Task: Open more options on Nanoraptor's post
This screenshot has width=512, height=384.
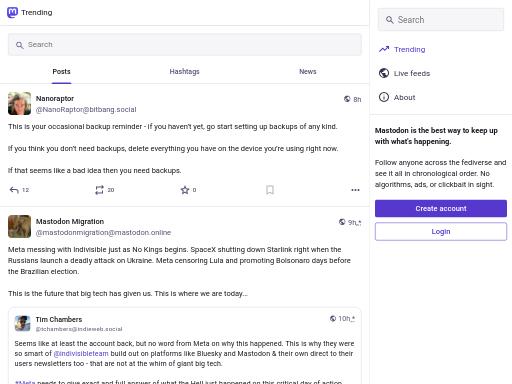Action: pos(355,190)
